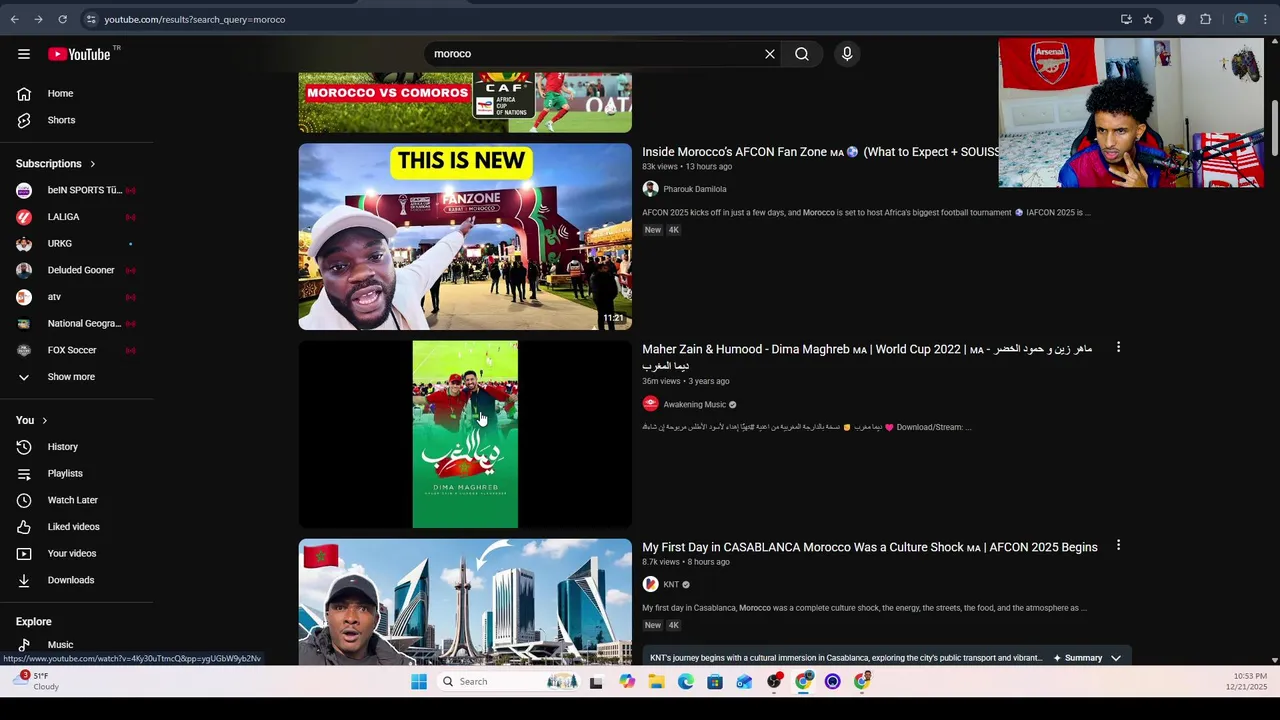Open Copilot from taskbar
1280x720 pixels.
click(627, 682)
